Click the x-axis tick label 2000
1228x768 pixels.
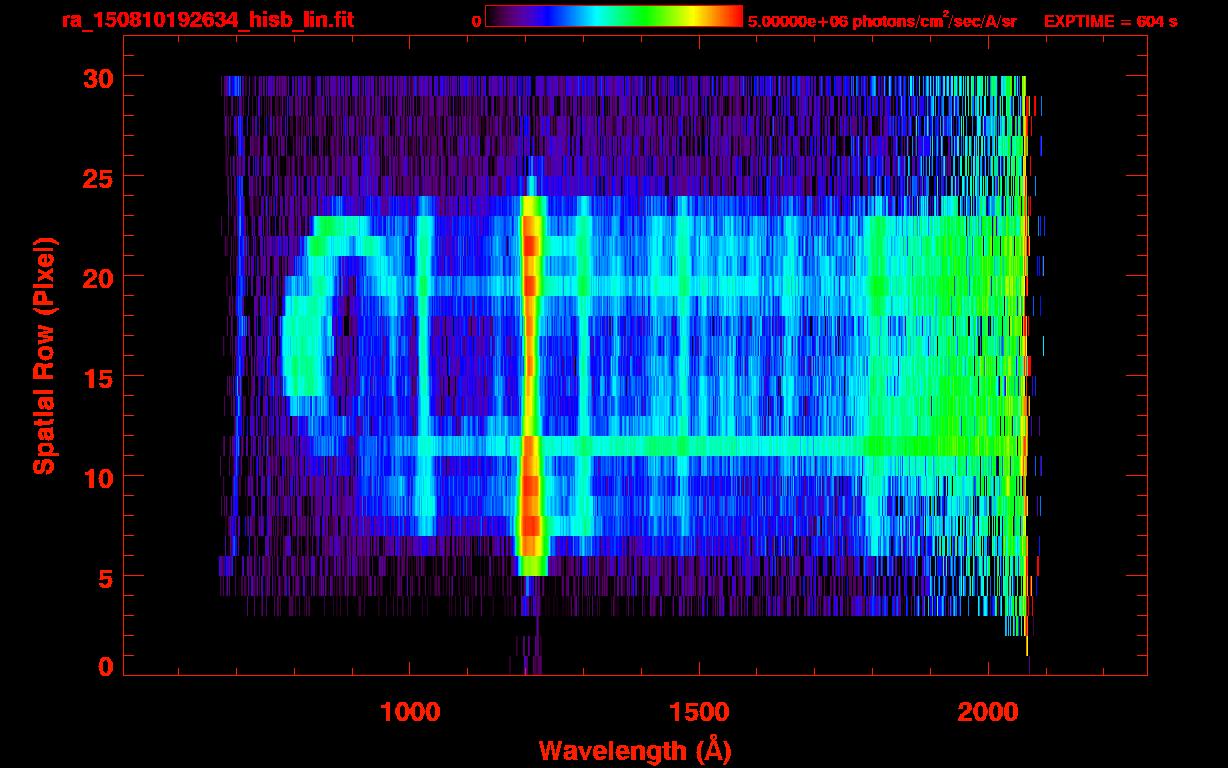click(x=987, y=712)
